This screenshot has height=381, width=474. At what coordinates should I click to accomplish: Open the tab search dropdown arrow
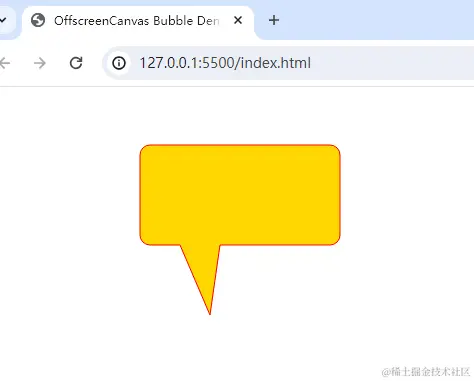coord(3,21)
